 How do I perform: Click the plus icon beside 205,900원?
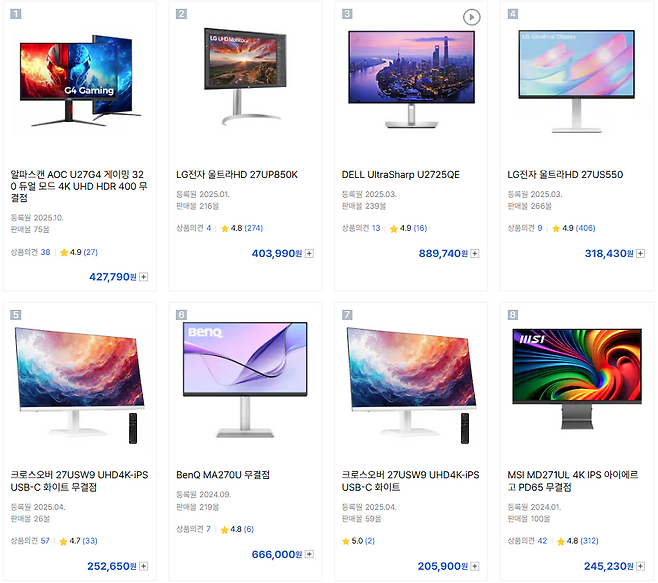(x=475, y=566)
